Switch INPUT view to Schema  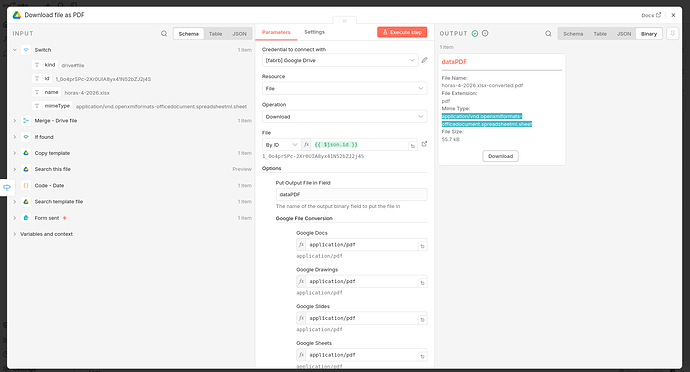tap(188, 33)
